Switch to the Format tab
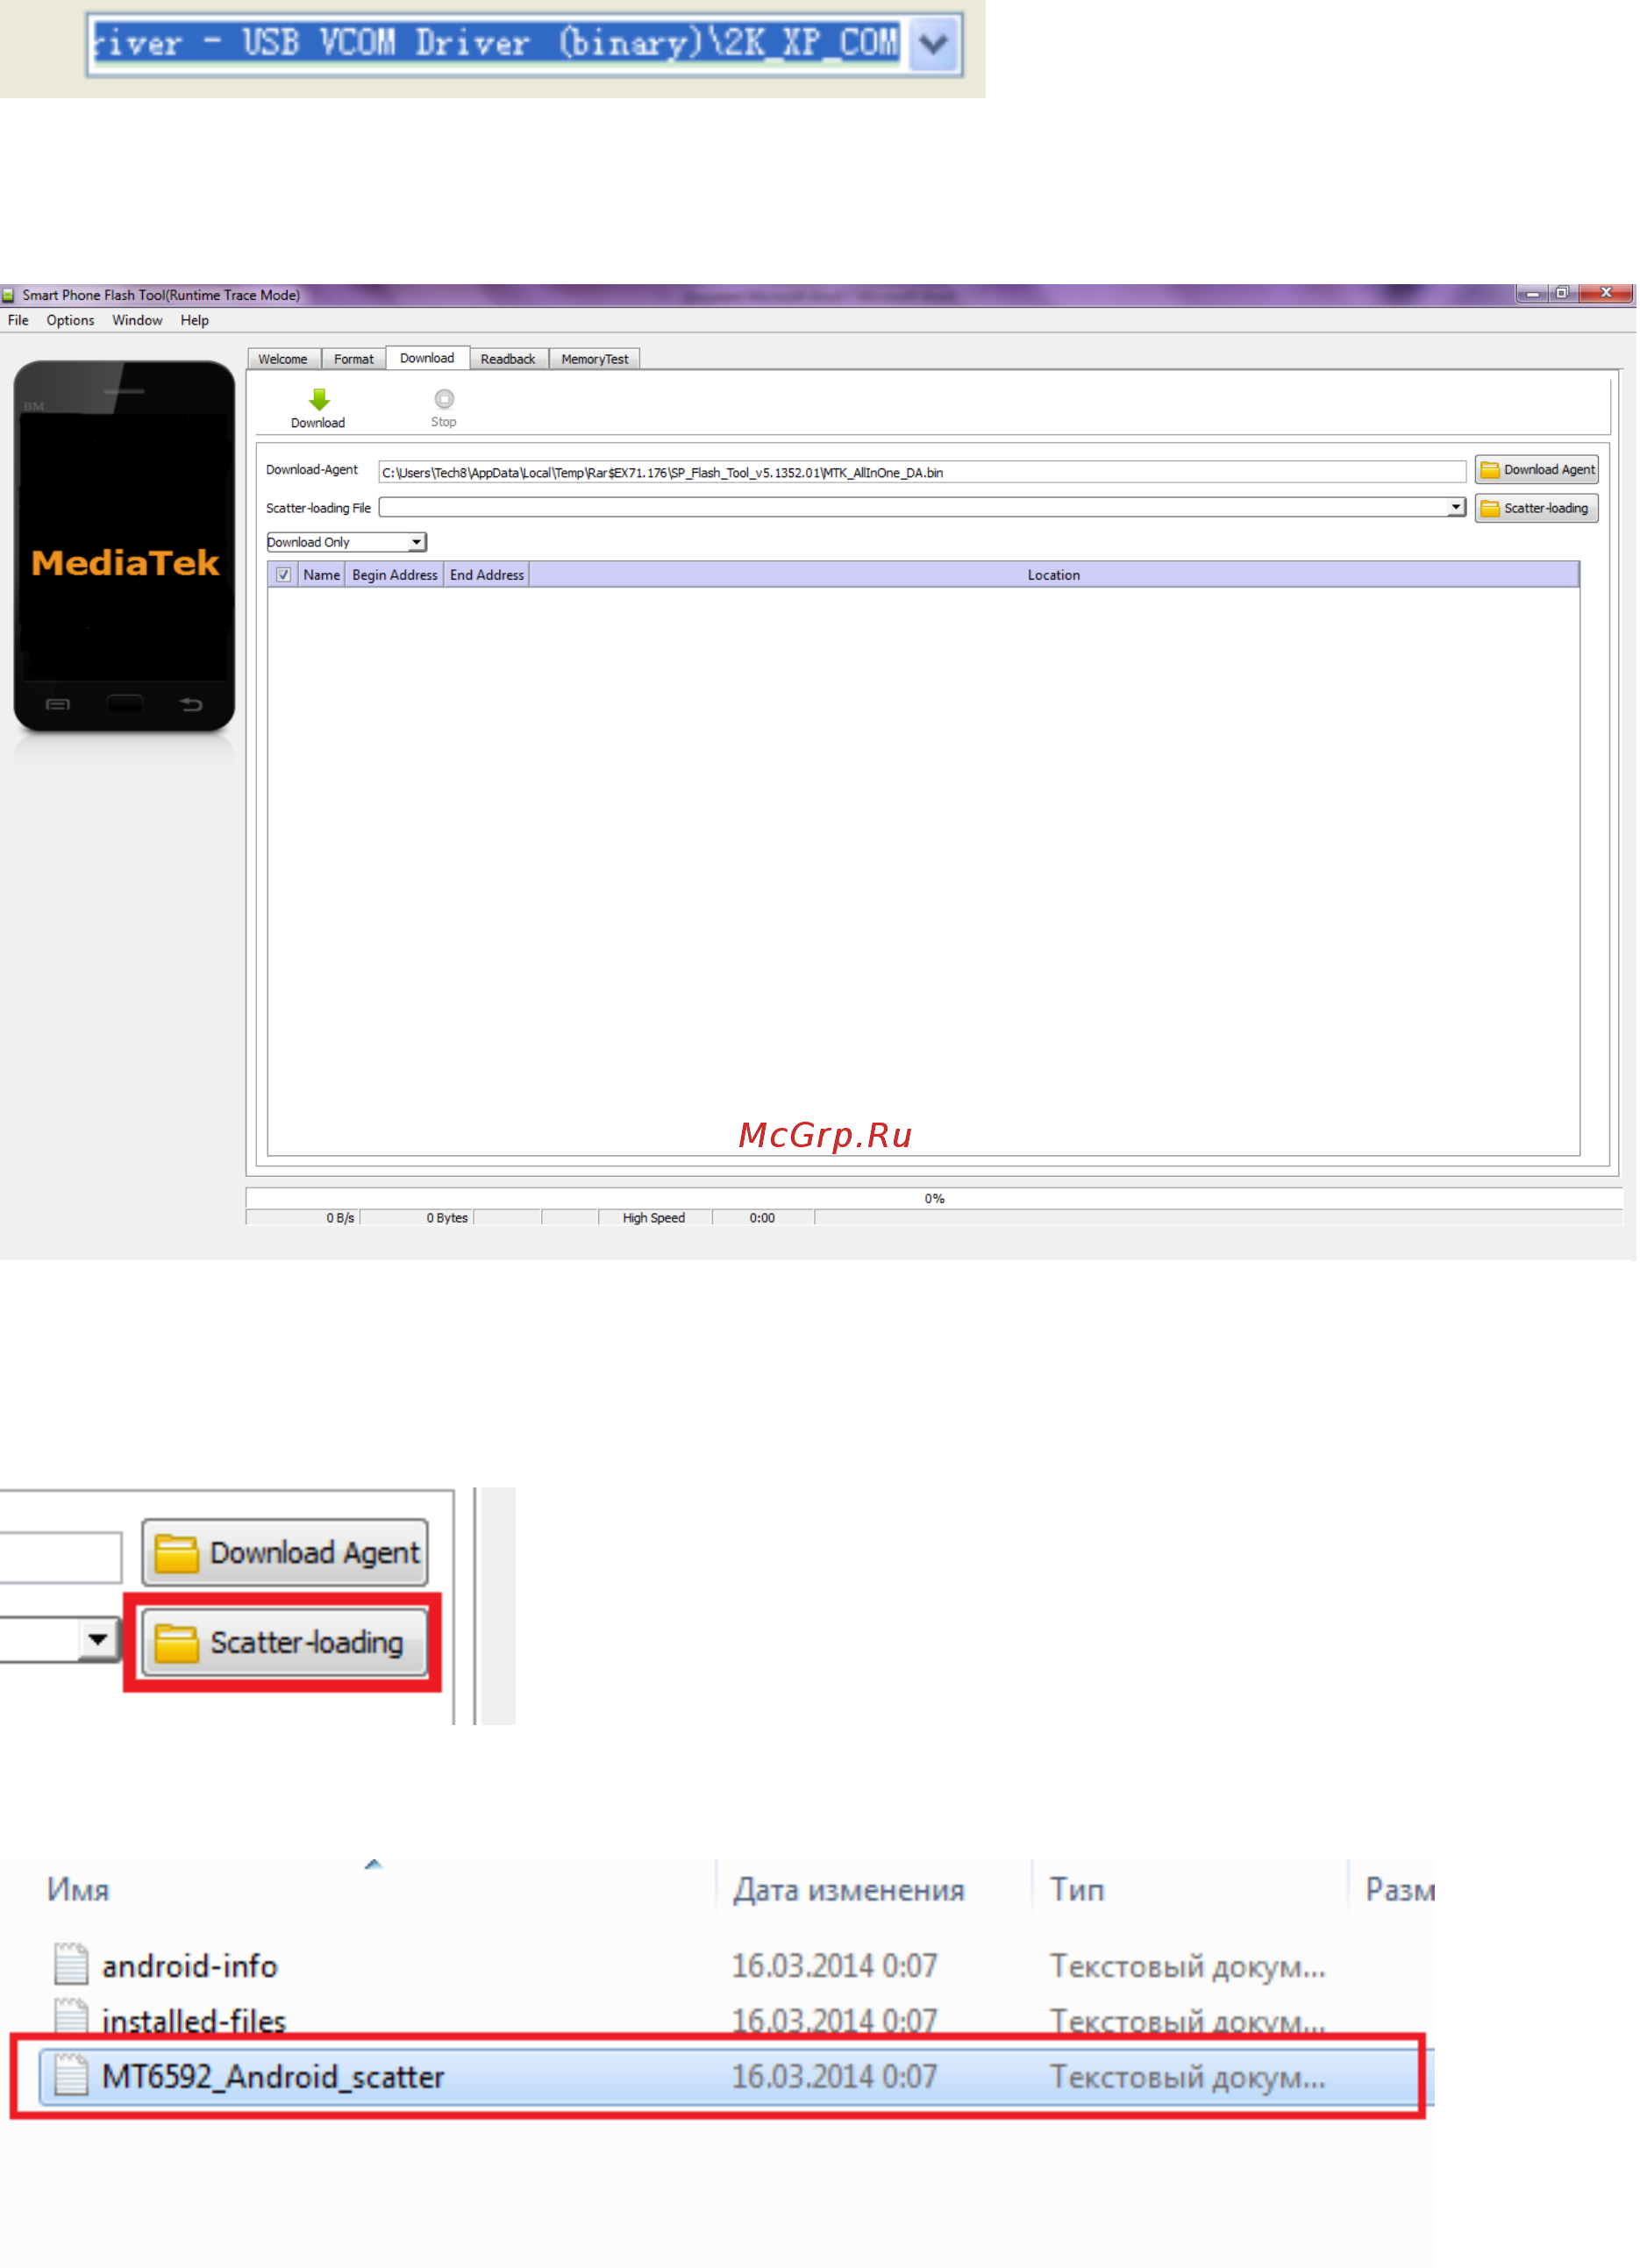 point(354,359)
